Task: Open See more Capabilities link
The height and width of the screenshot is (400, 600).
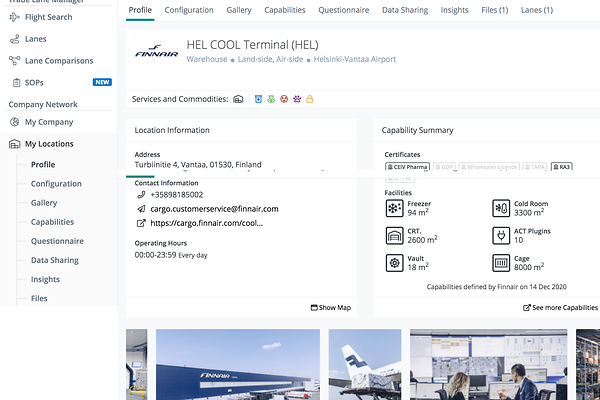Action: [560, 308]
